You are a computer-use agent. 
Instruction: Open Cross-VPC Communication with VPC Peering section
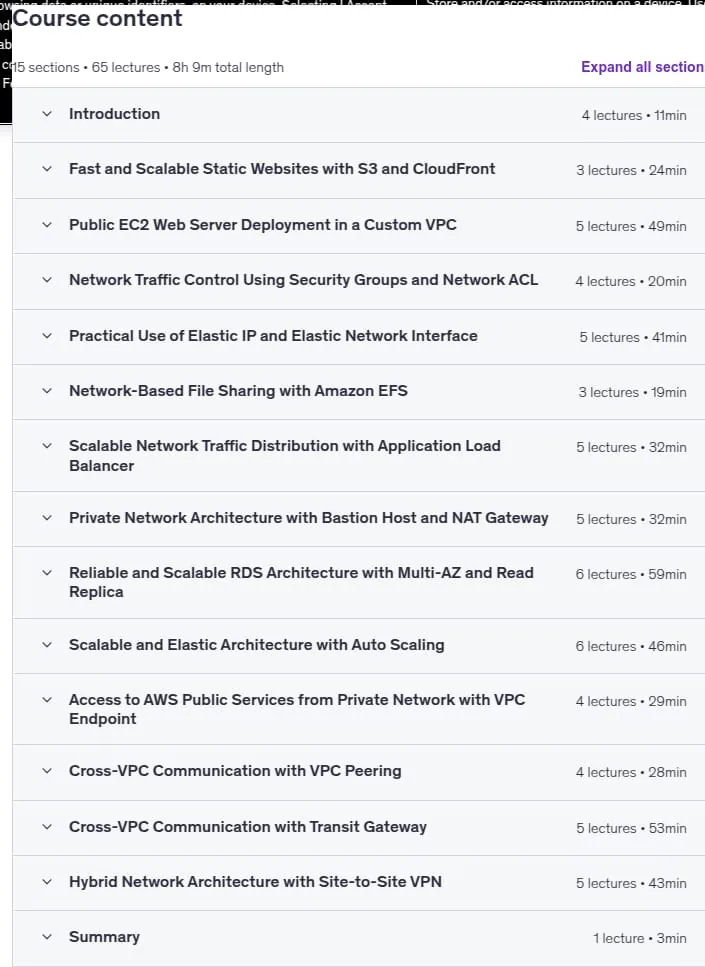(x=235, y=771)
